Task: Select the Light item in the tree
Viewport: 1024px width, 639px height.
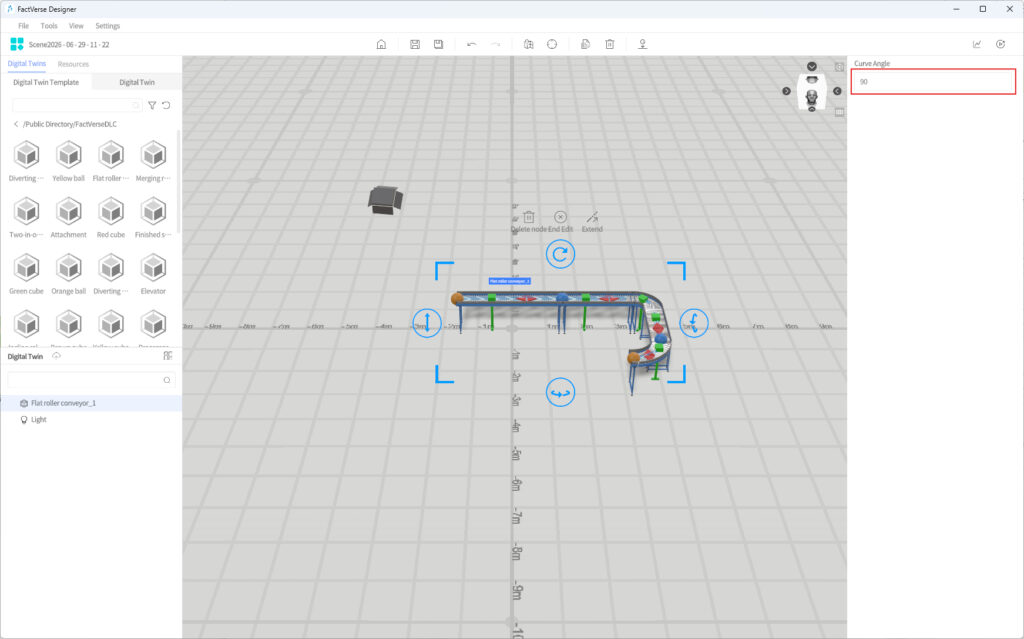Action: pyautogui.click(x=91, y=419)
